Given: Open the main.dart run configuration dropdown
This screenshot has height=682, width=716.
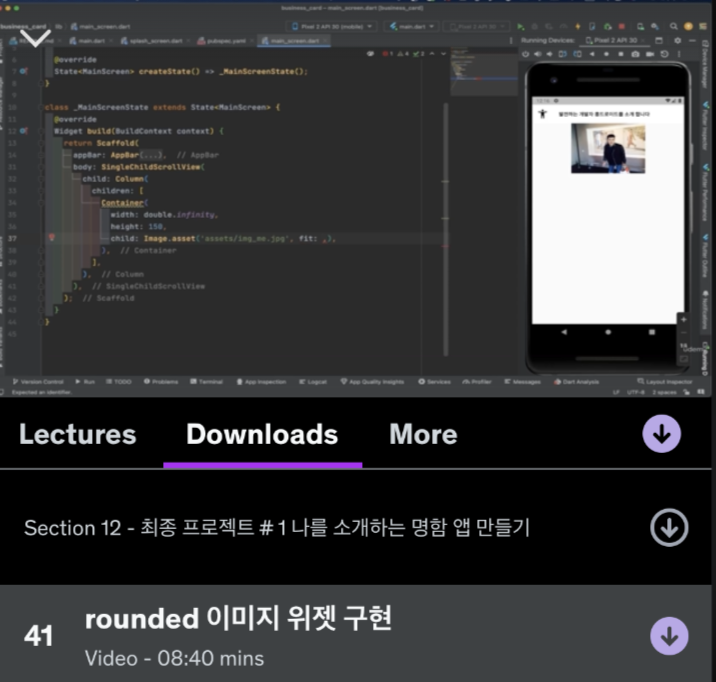Looking at the screenshot, I should (412, 26).
